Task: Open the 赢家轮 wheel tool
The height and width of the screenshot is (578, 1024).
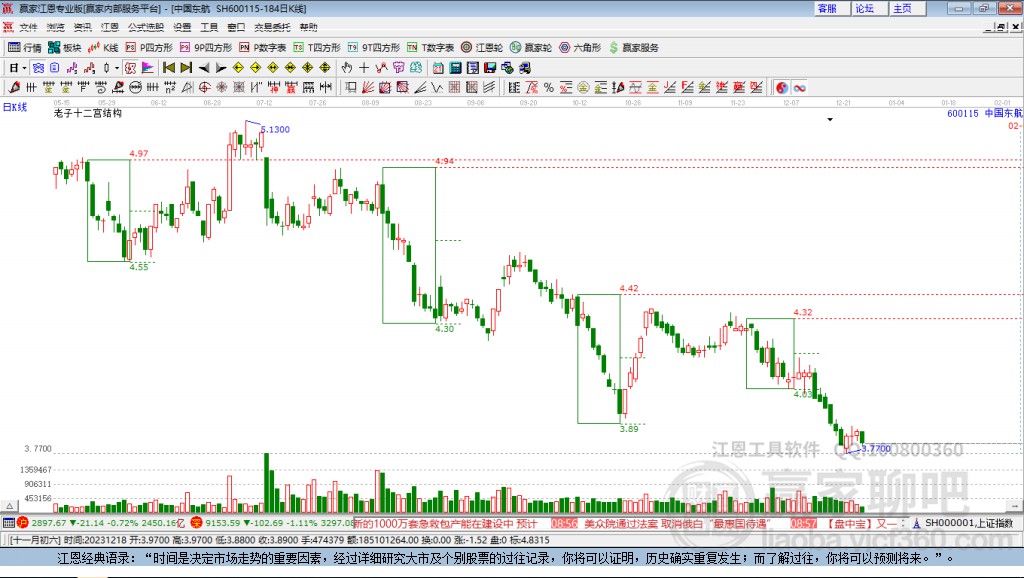Action: (x=531, y=48)
